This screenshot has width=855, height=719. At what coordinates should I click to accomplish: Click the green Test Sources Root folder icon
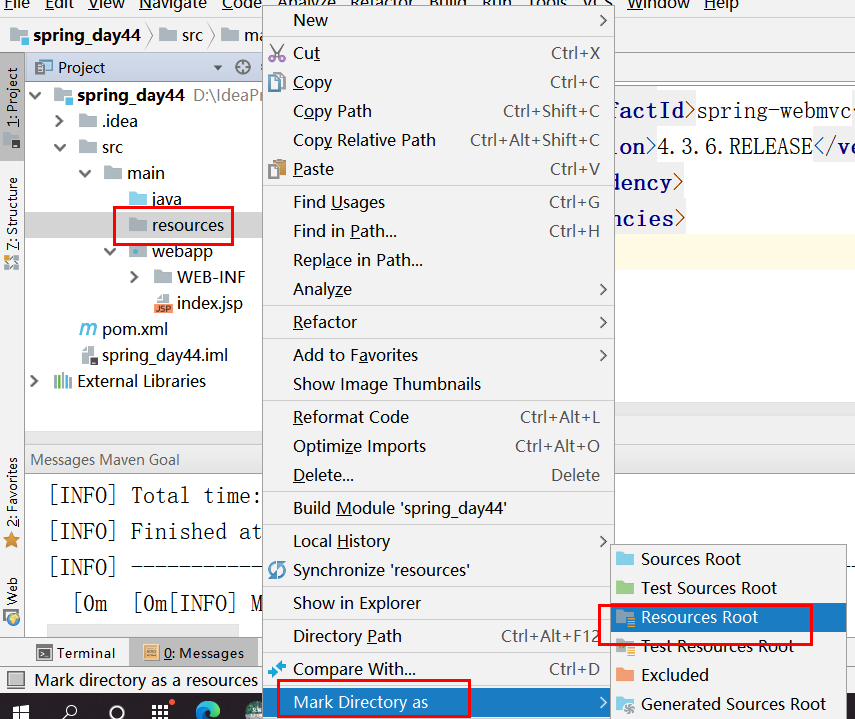[x=625, y=588]
